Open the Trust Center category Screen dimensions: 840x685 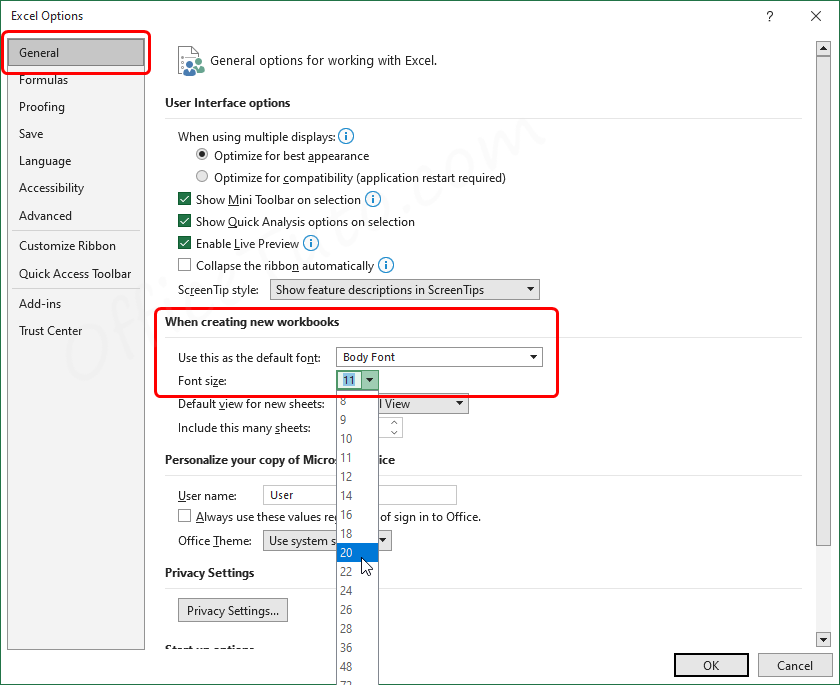pos(50,330)
